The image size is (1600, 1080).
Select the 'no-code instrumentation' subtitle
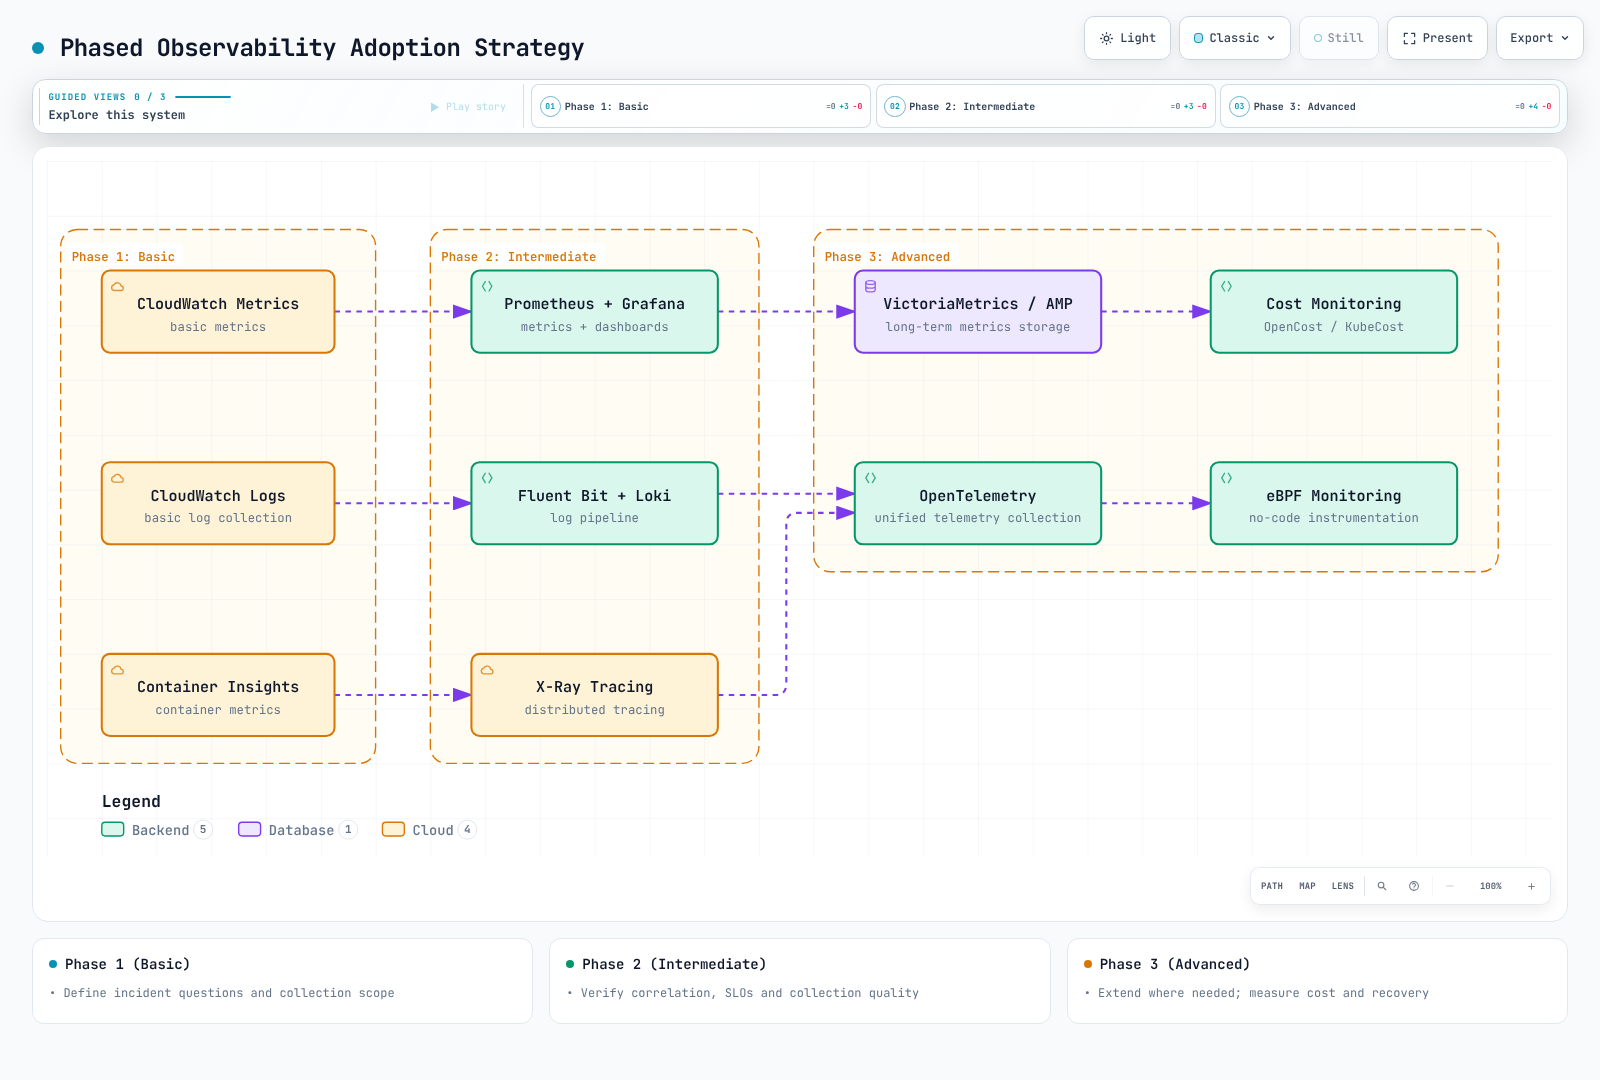coord(1334,518)
